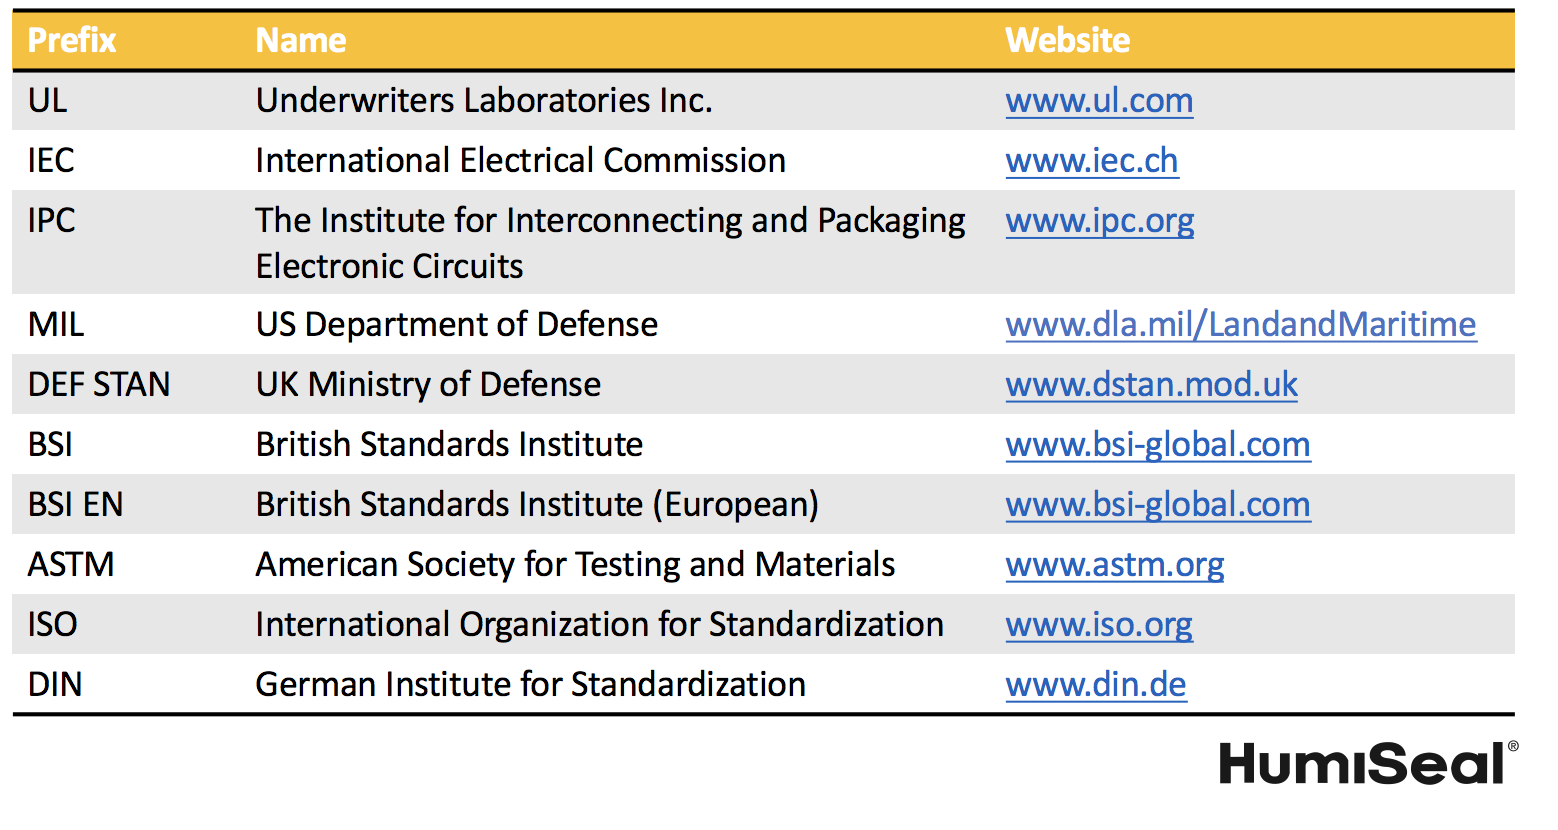Select the Underwriters Laboratories Inc. cell

(484, 101)
